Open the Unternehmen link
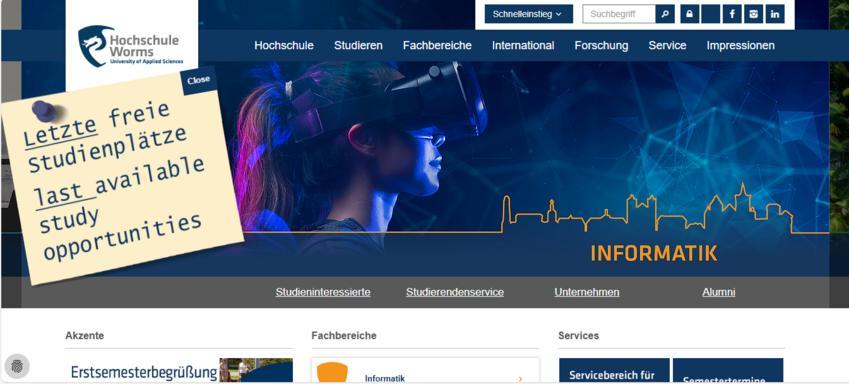 [586, 292]
